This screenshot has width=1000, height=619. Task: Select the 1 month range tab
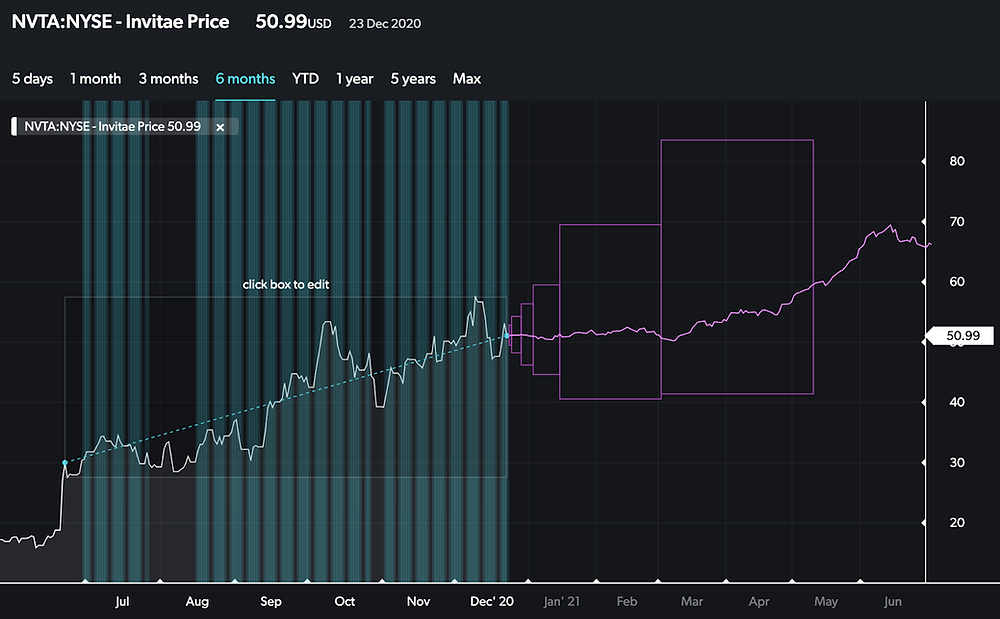coord(95,79)
